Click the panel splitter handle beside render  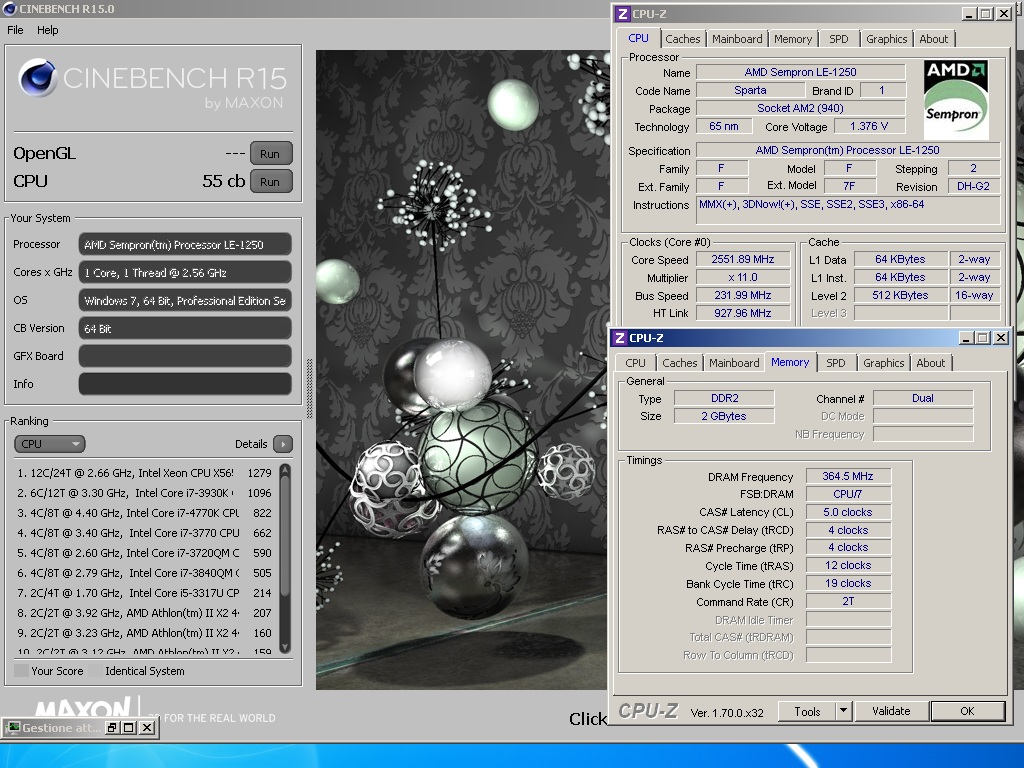(x=310, y=388)
